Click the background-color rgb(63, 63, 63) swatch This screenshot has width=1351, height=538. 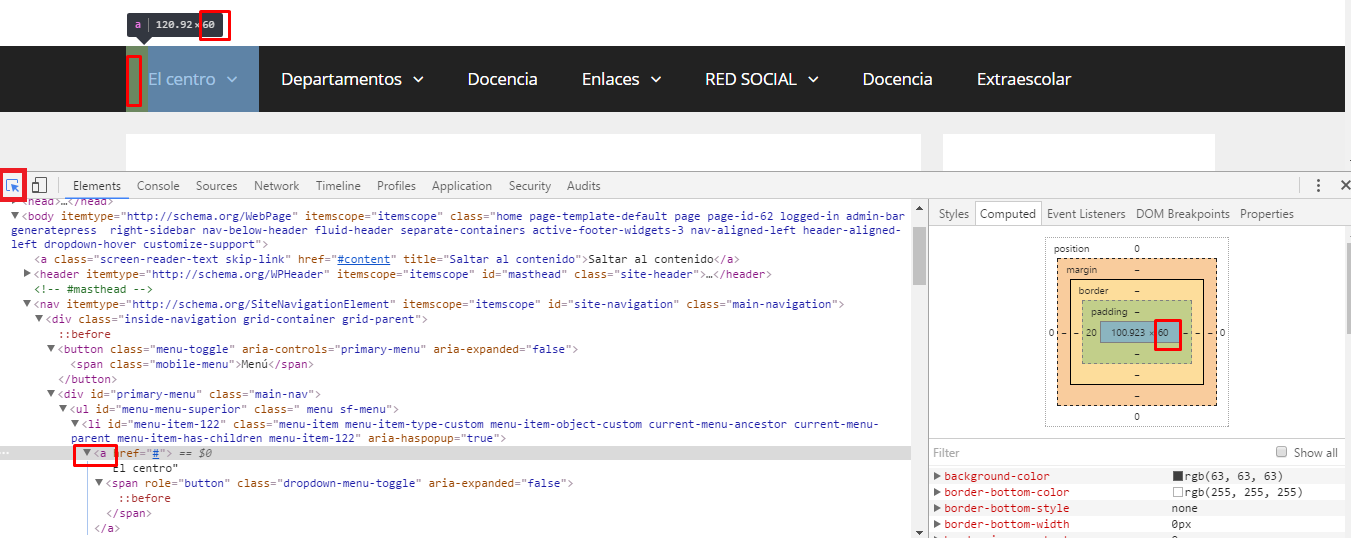pyautogui.click(x=1178, y=476)
